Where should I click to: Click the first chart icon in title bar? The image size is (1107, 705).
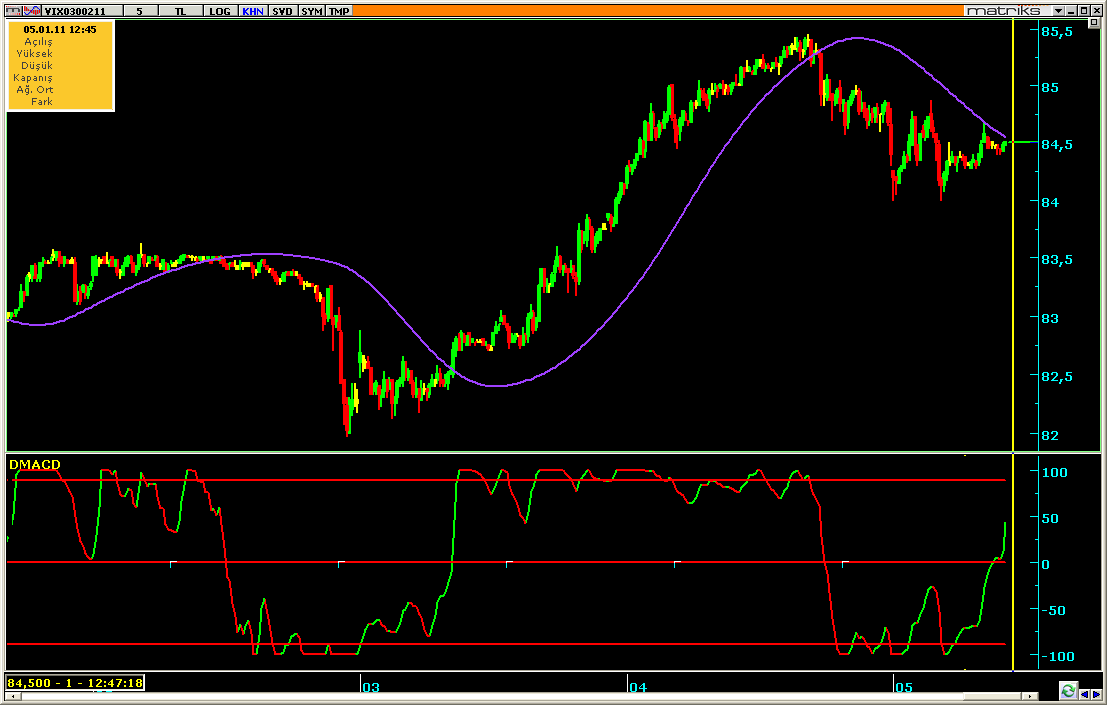point(15,10)
